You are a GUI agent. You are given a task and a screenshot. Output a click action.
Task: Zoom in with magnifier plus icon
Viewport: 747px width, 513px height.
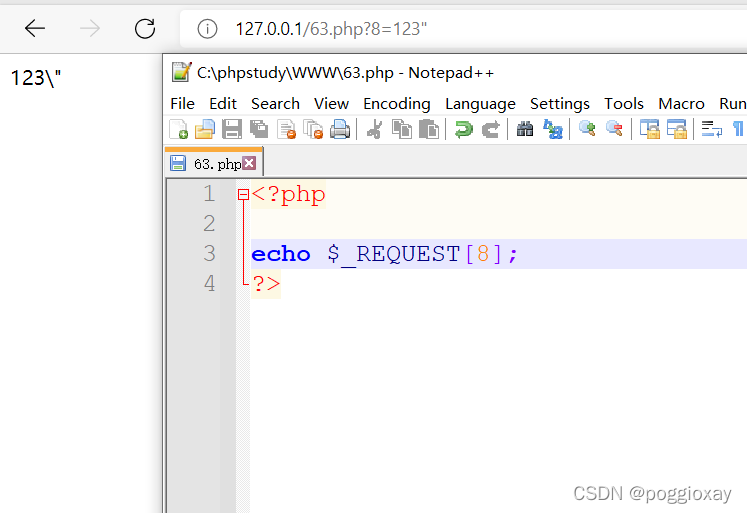(x=587, y=129)
